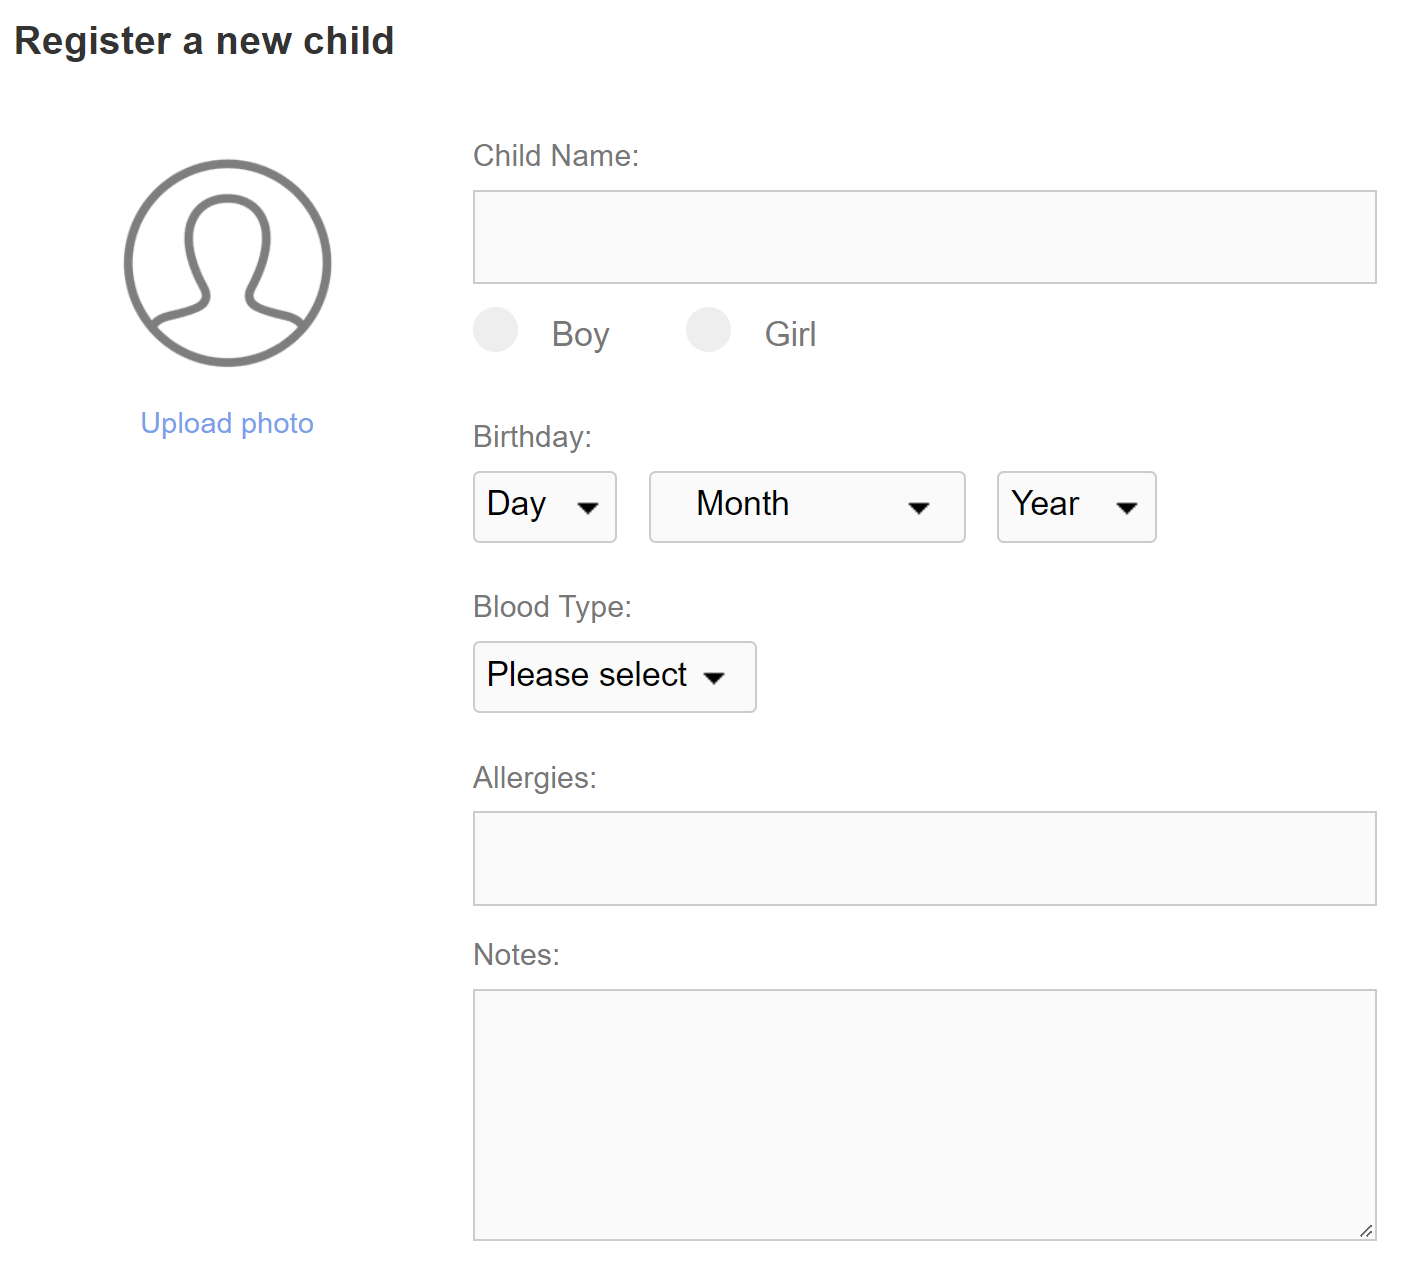Click the Birthday label
This screenshot has height=1273, width=1411.
click(x=531, y=436)
